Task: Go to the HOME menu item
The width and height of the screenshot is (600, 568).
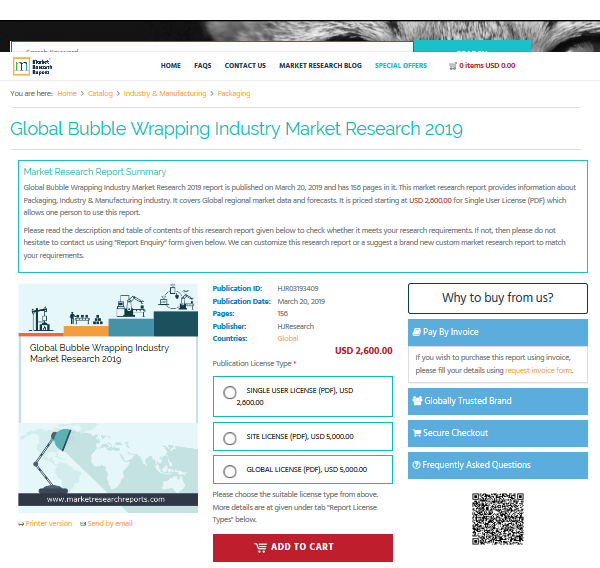Action: pos(171,66)
